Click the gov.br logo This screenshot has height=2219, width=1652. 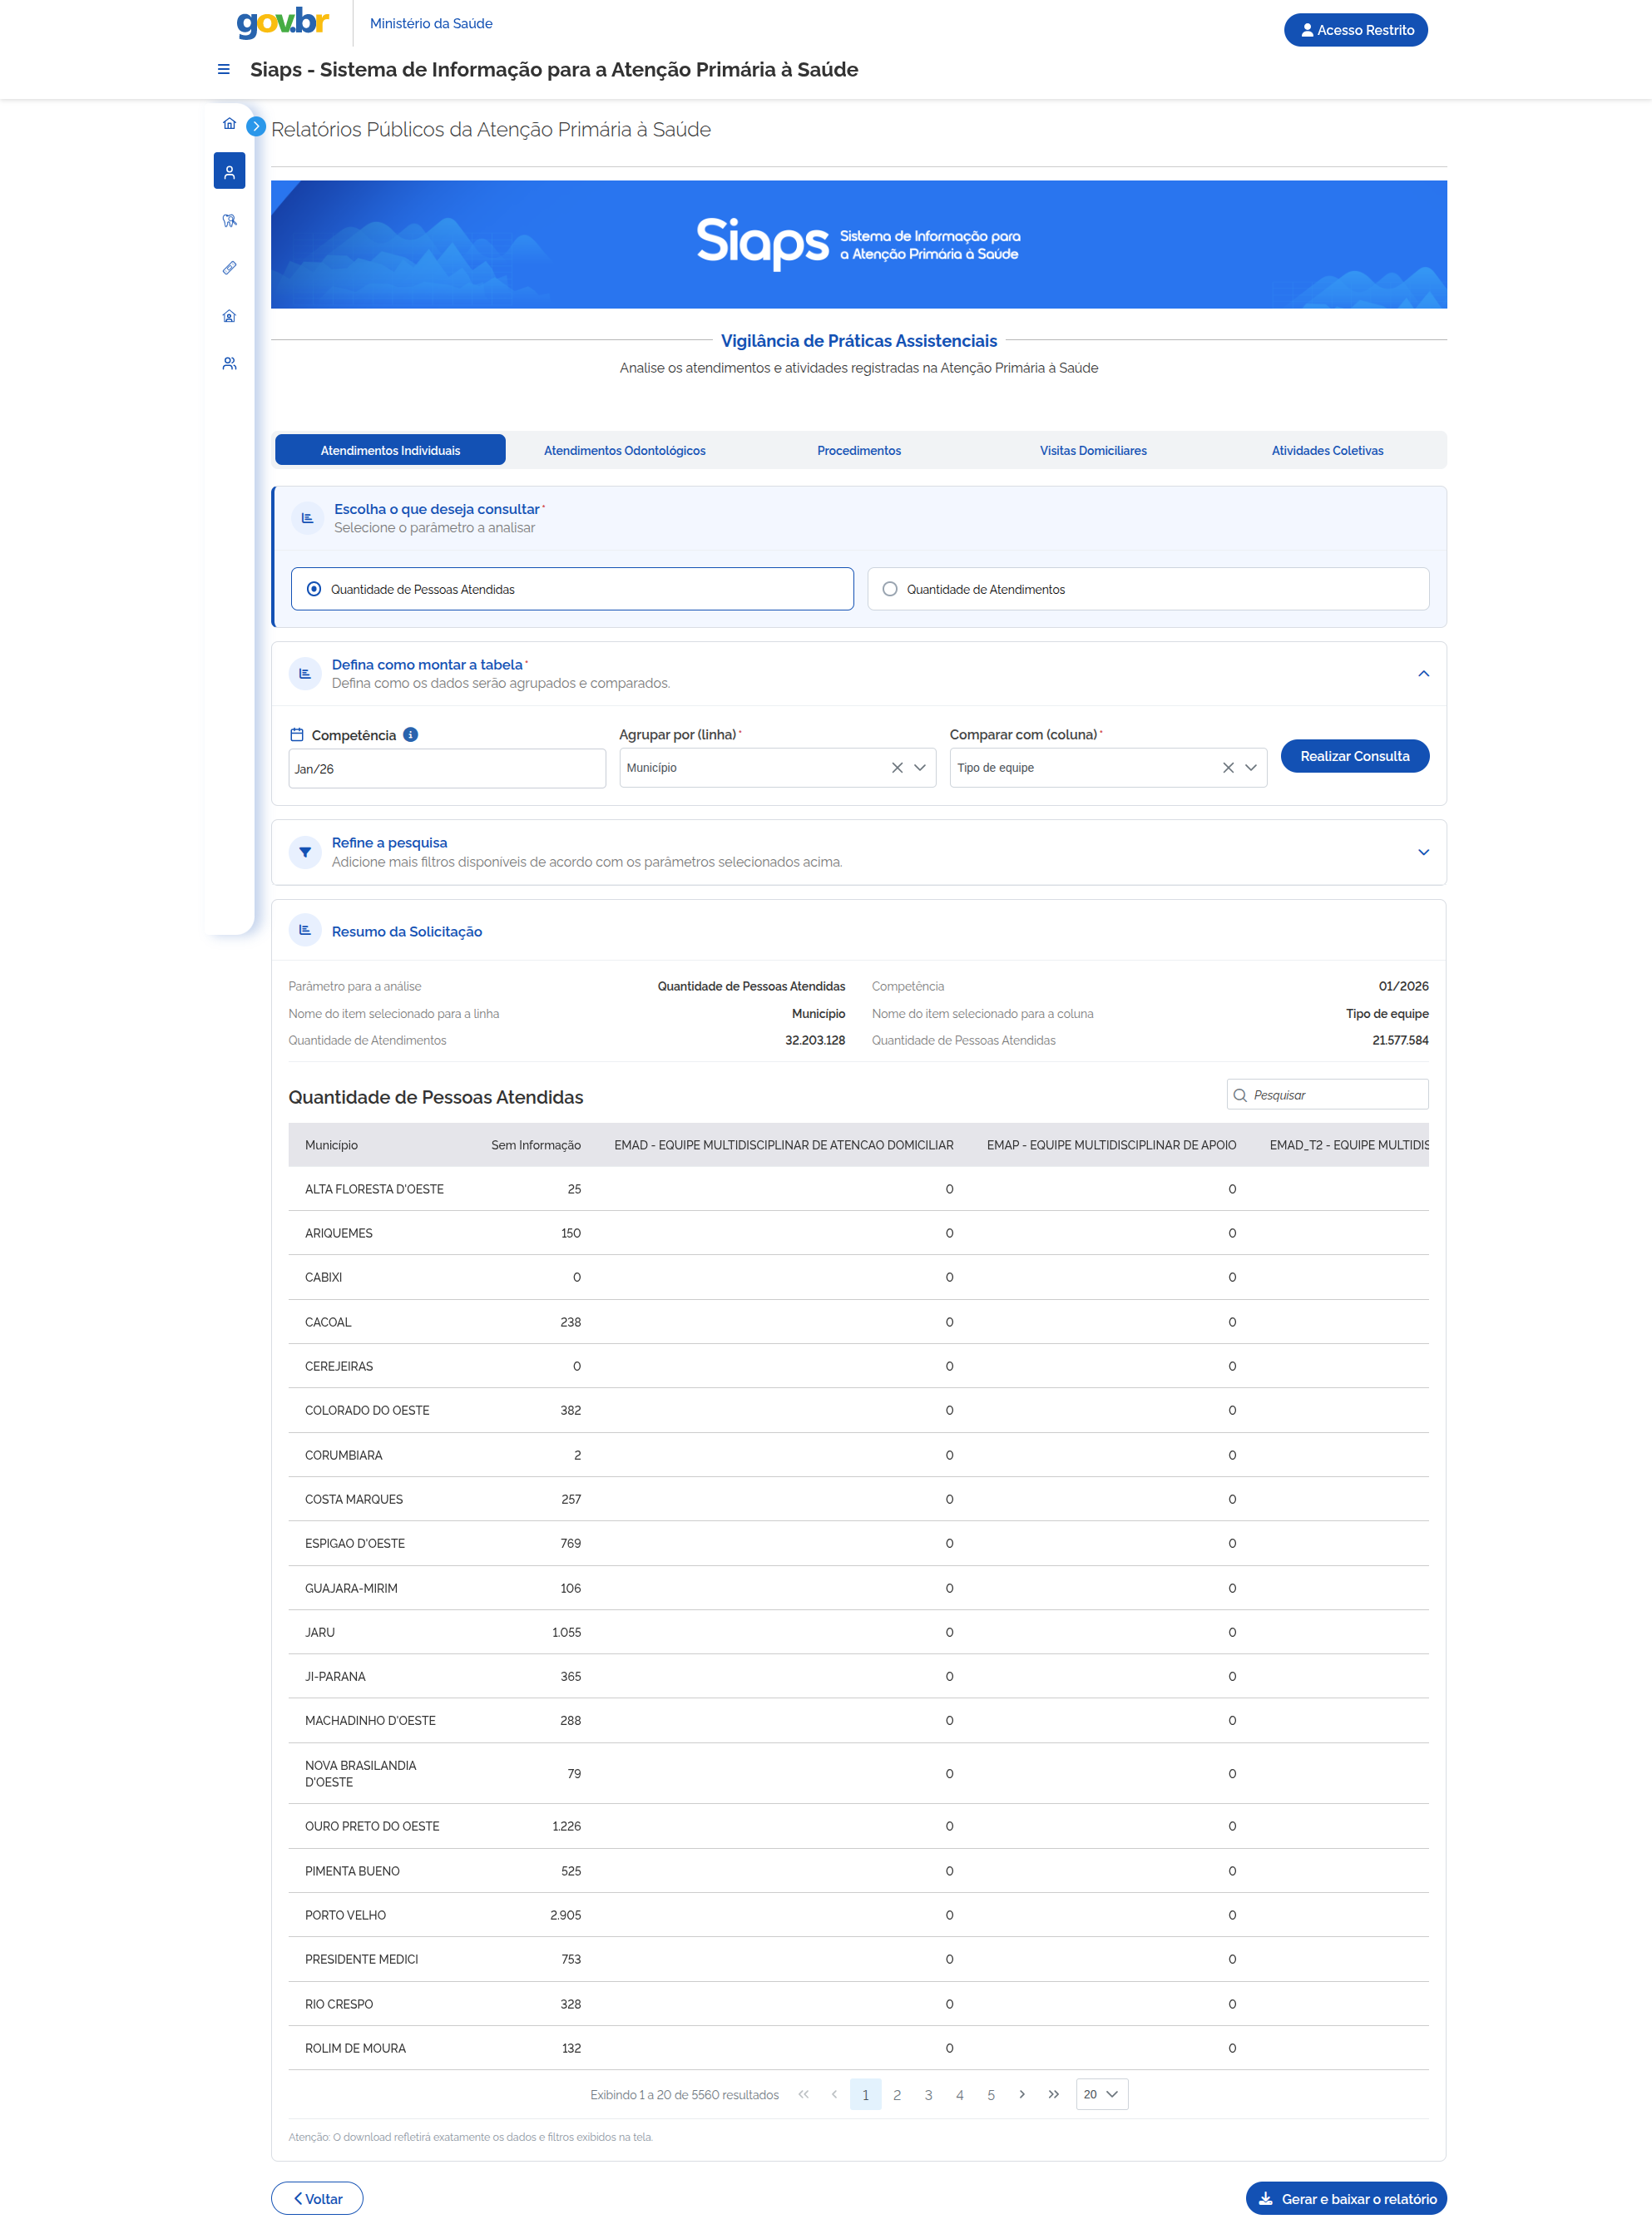click(283, 22)
